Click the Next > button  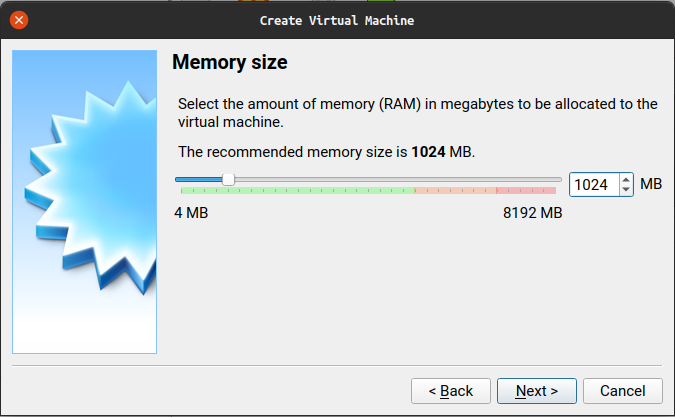coord(536,391)
